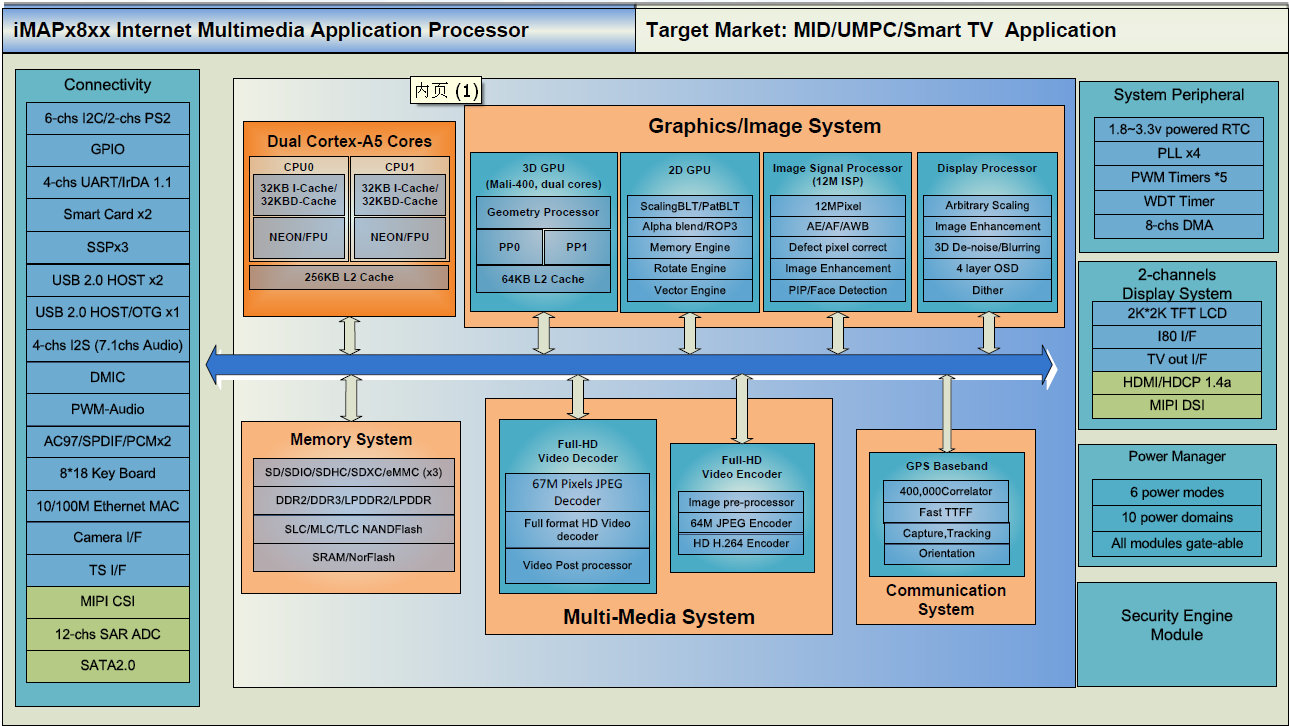The image size is (1289, 726).
Task: Click the 'Memory Engine' block
Action: pos(690,248)
